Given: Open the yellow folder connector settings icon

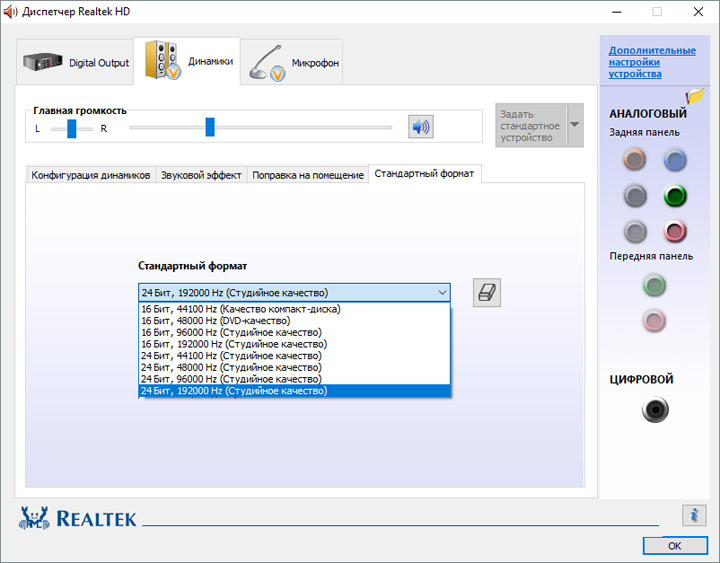Looking at the screenshot, I should [695, 96].
